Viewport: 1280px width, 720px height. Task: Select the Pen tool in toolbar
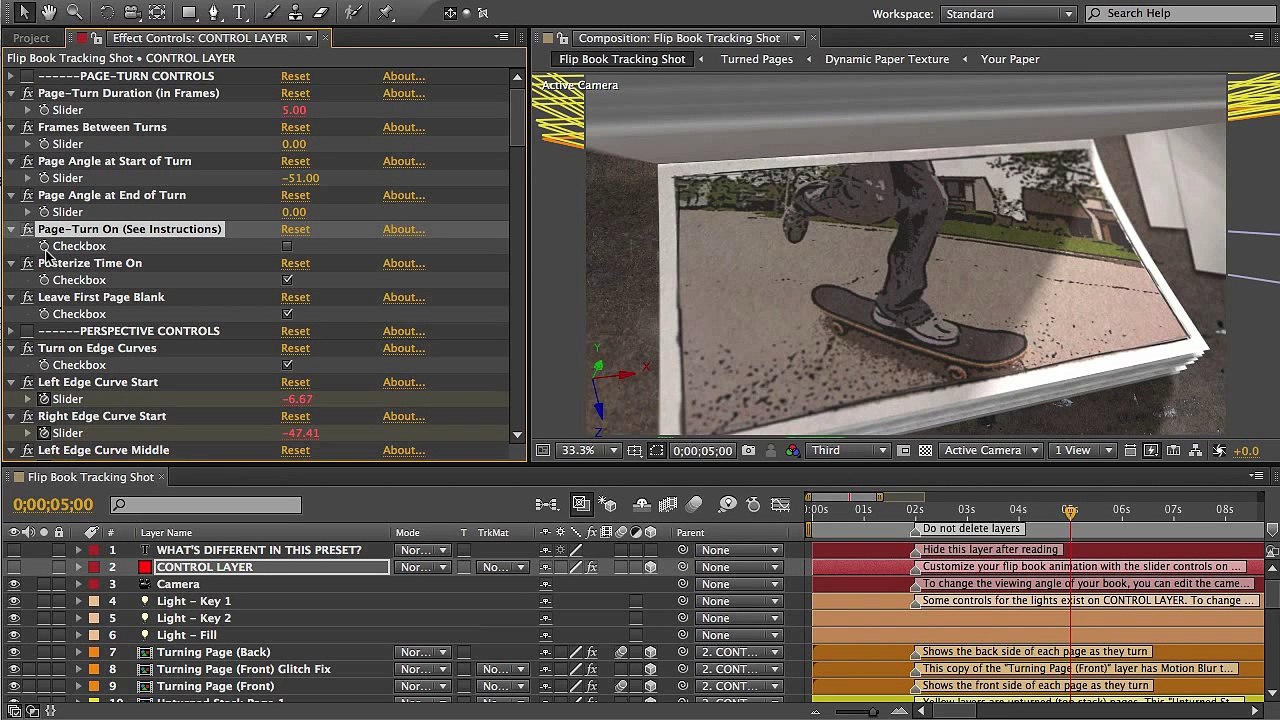(213, 13)
